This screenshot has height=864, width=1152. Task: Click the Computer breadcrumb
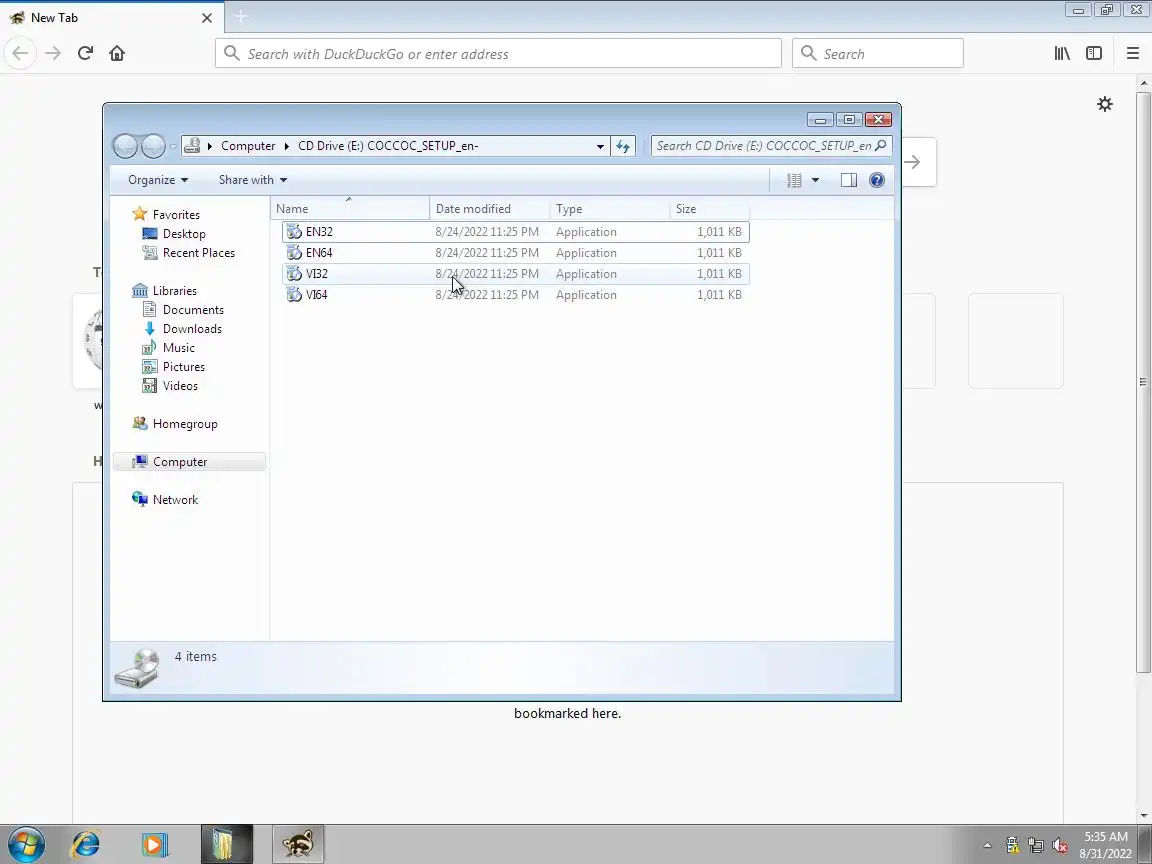(248, 146)
